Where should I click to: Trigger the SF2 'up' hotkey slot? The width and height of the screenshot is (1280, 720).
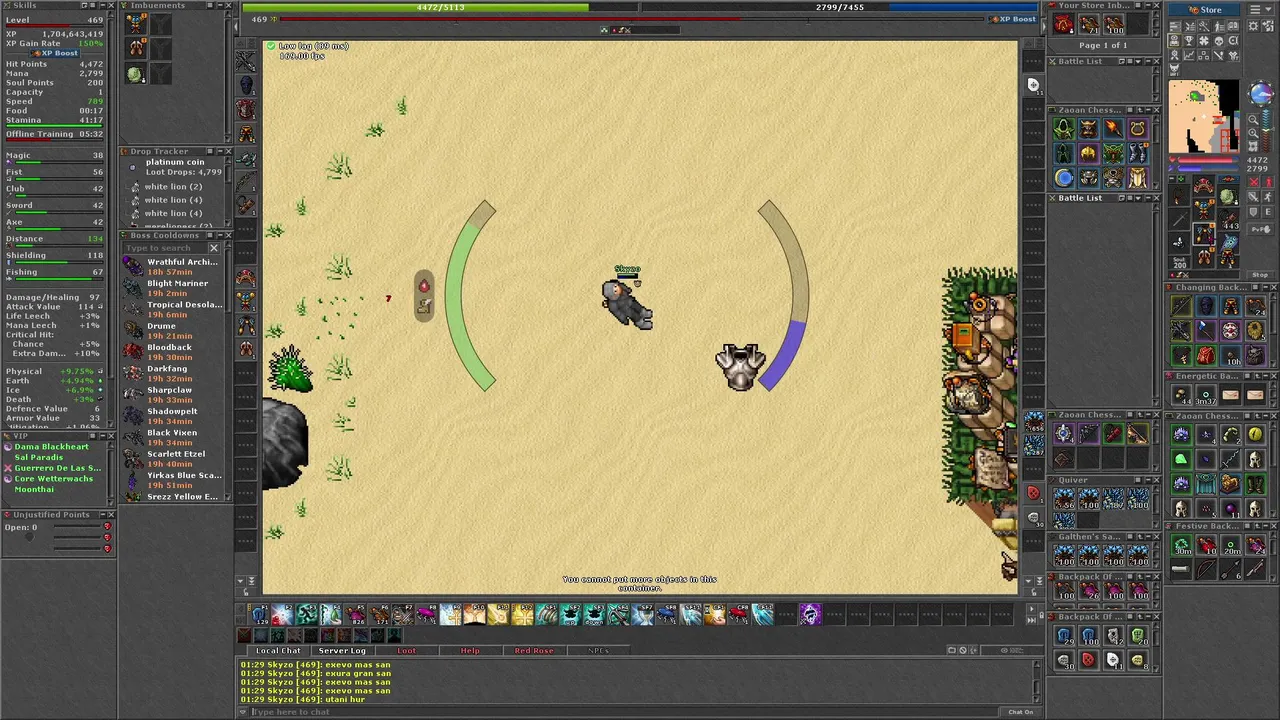click(570, 614)
